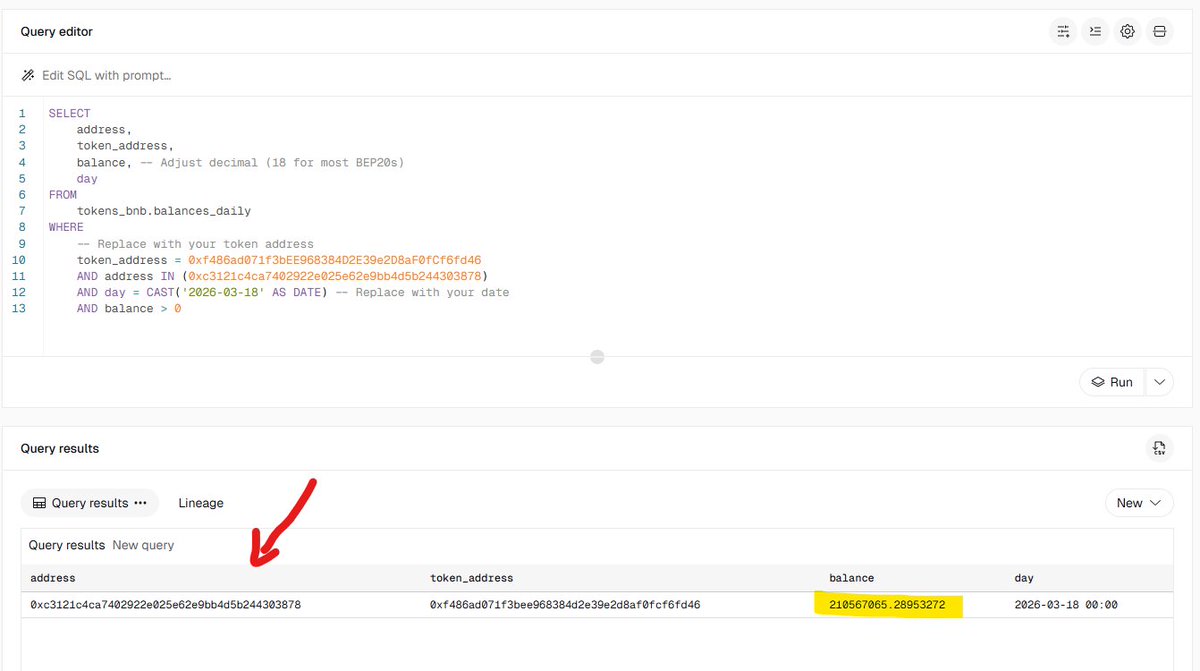Click the 'Replace with your token address' comment
1200x671 pixels.
(x=196, y=244)
